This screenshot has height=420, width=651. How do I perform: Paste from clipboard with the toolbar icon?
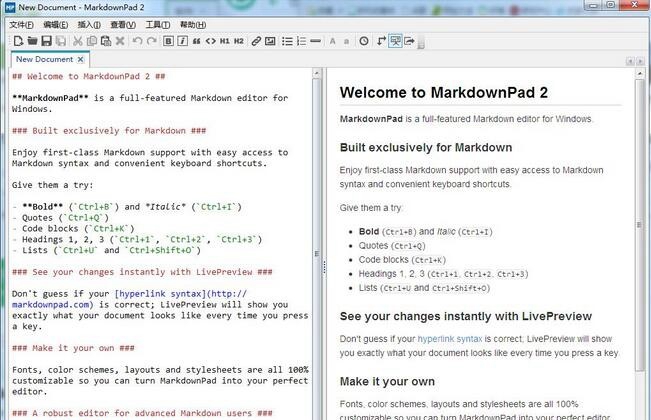pos(106,41)
